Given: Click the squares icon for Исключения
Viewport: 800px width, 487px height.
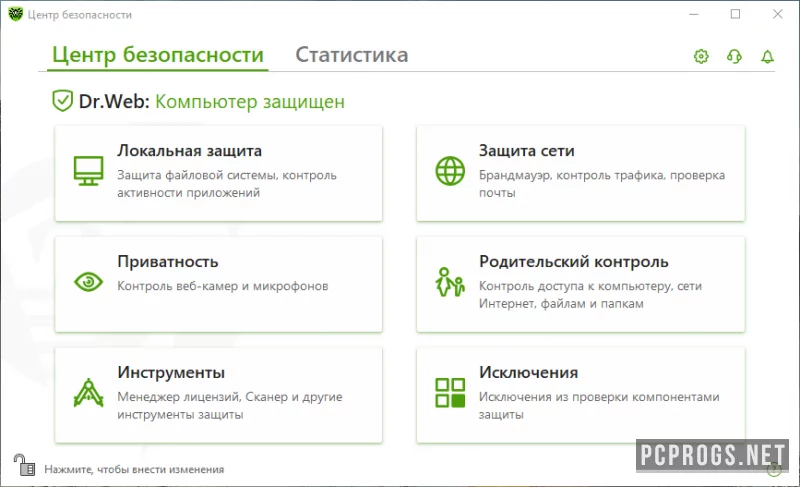Looking at the screenshot, I should point(450,393).
